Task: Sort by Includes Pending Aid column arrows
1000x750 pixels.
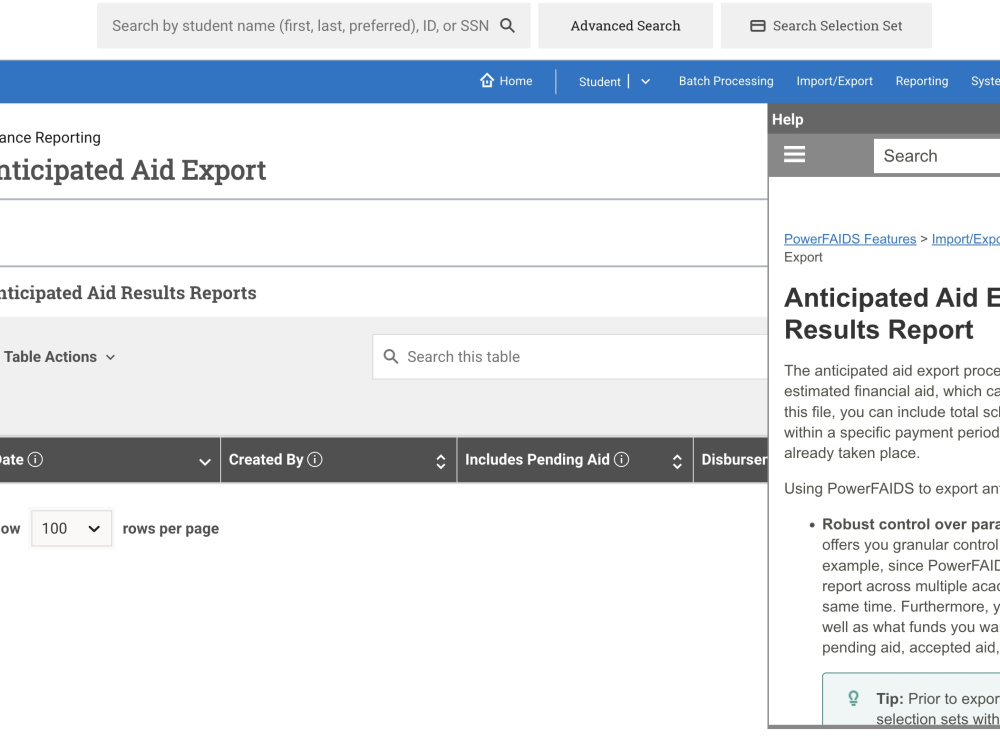Action: pyautogui.click(x=677, y=462)
